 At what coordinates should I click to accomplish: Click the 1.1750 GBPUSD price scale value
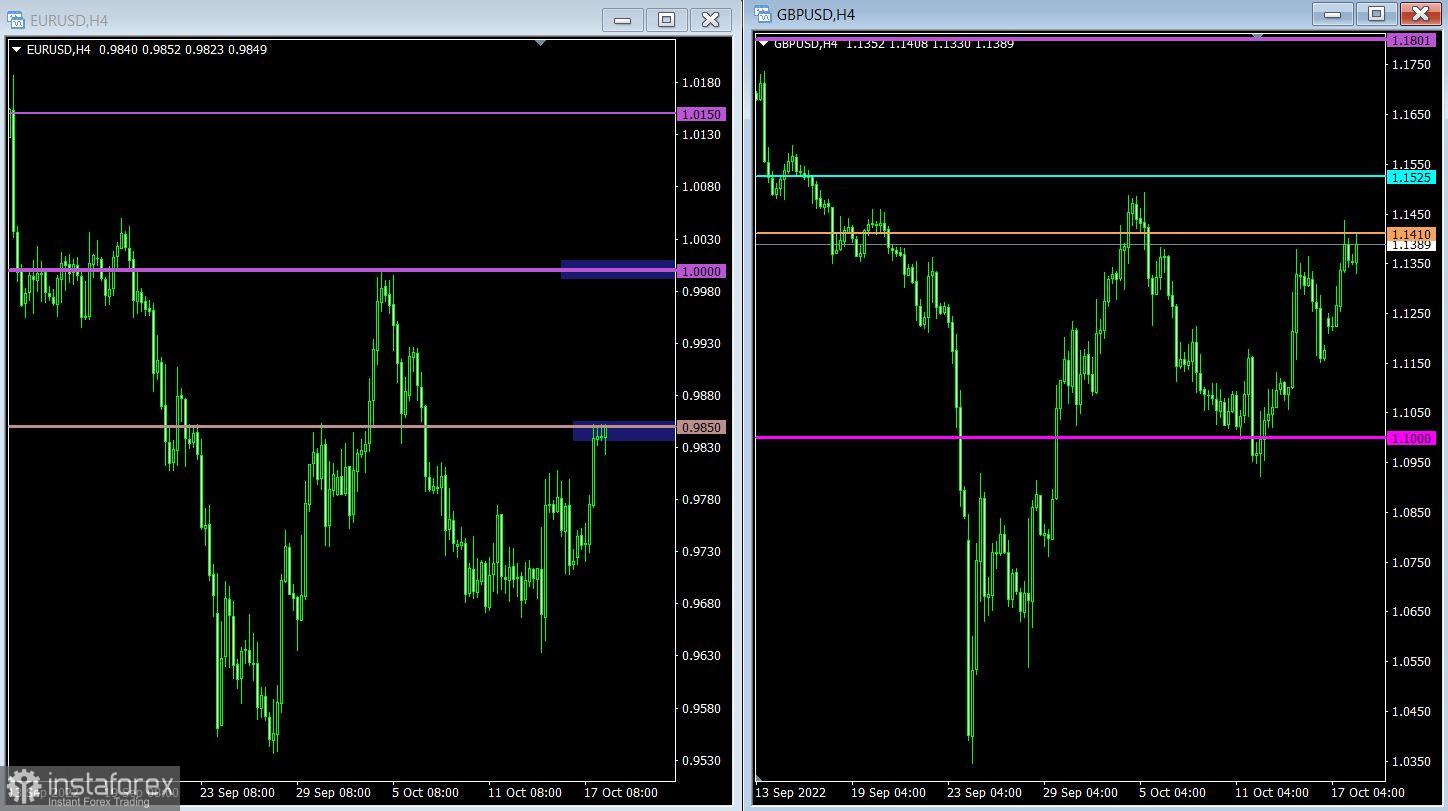[x=1412, y=65]
